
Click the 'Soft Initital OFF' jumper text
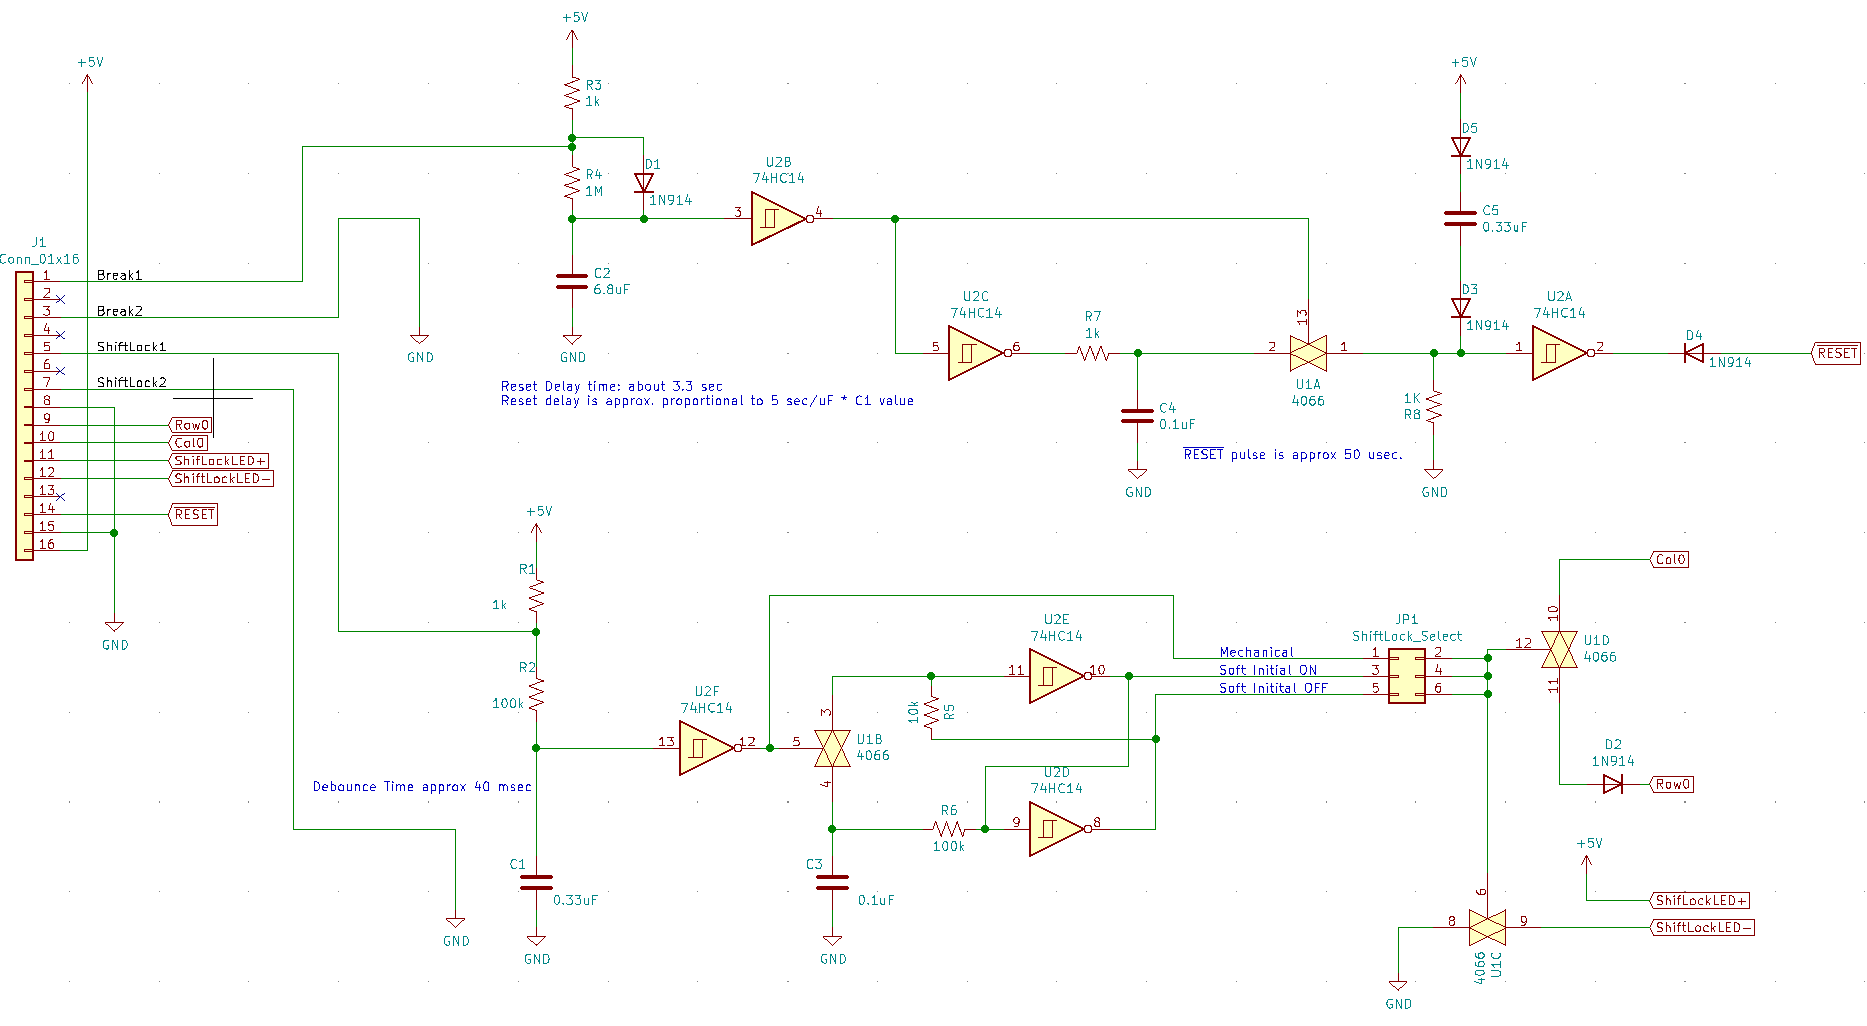tap(1273, 688)
